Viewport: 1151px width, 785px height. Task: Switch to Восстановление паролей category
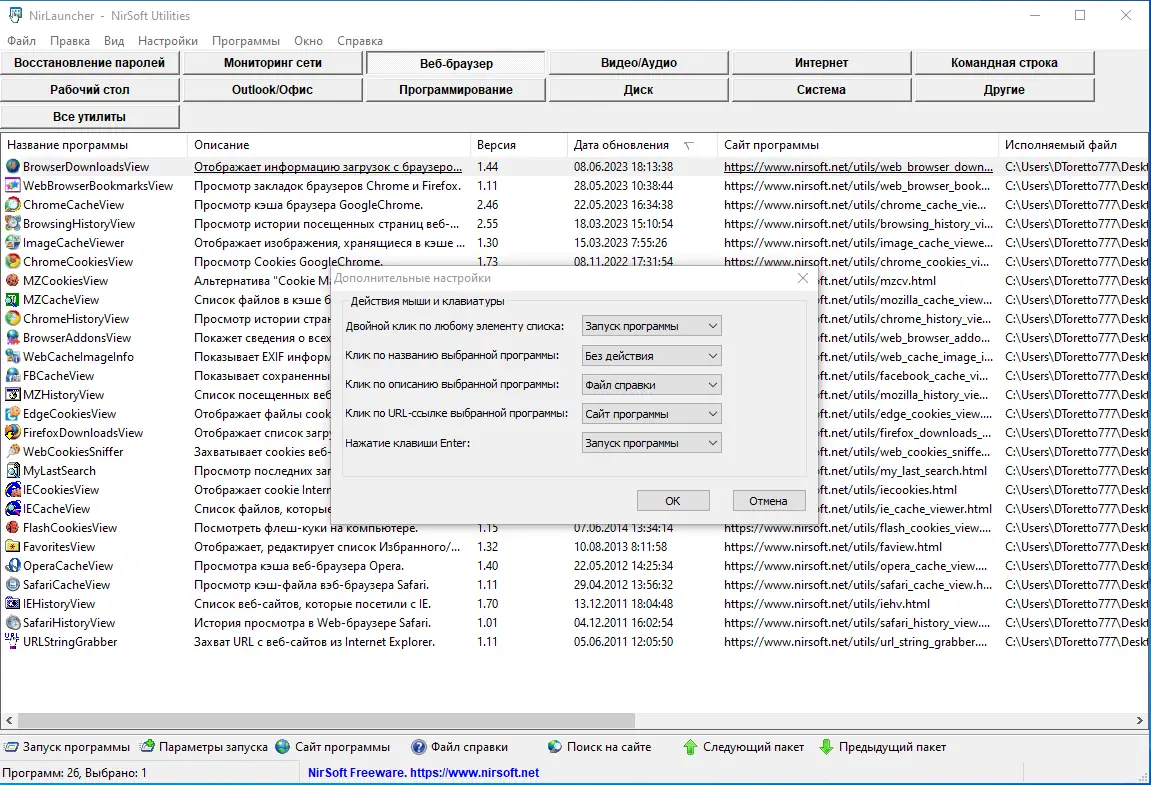coord(90,63)
